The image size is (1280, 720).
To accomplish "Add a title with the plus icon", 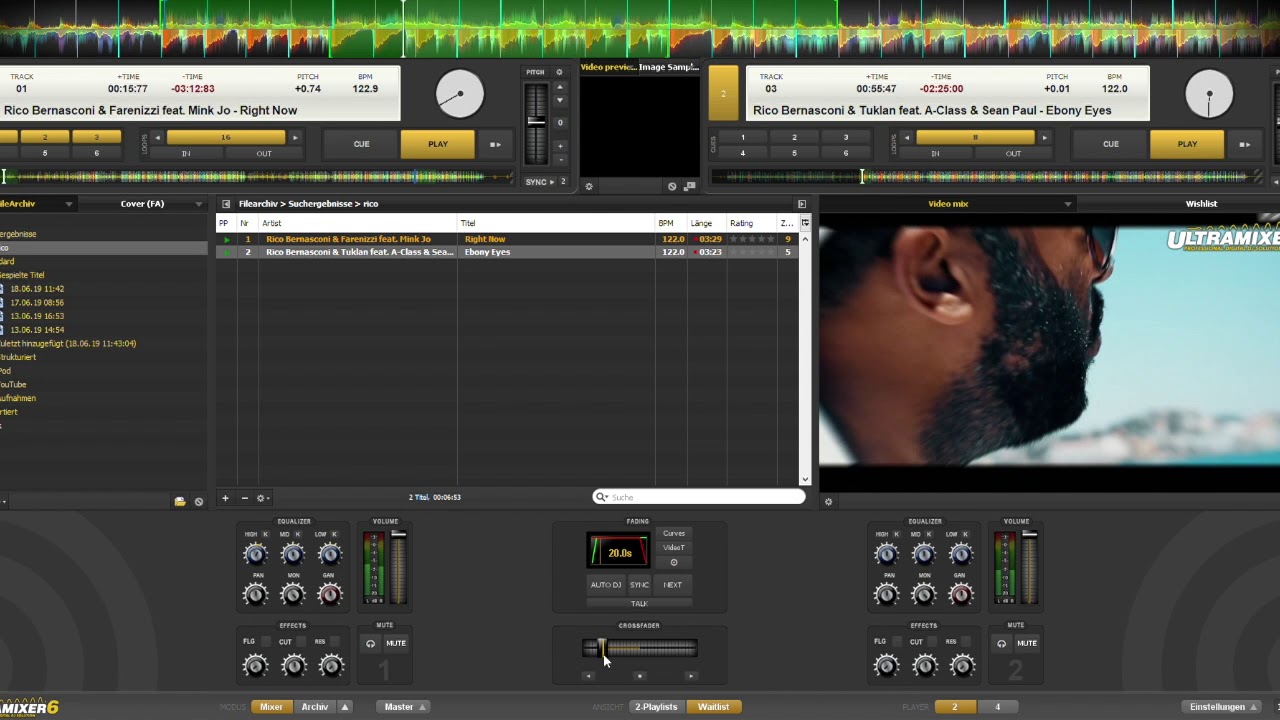I will coord(225,498).
